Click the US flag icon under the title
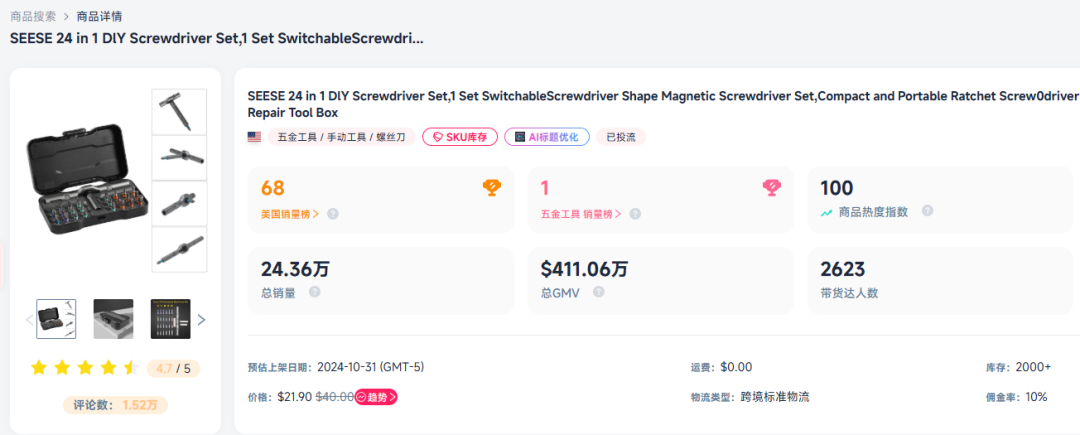 pyautogui.click(x=254, y=137)
